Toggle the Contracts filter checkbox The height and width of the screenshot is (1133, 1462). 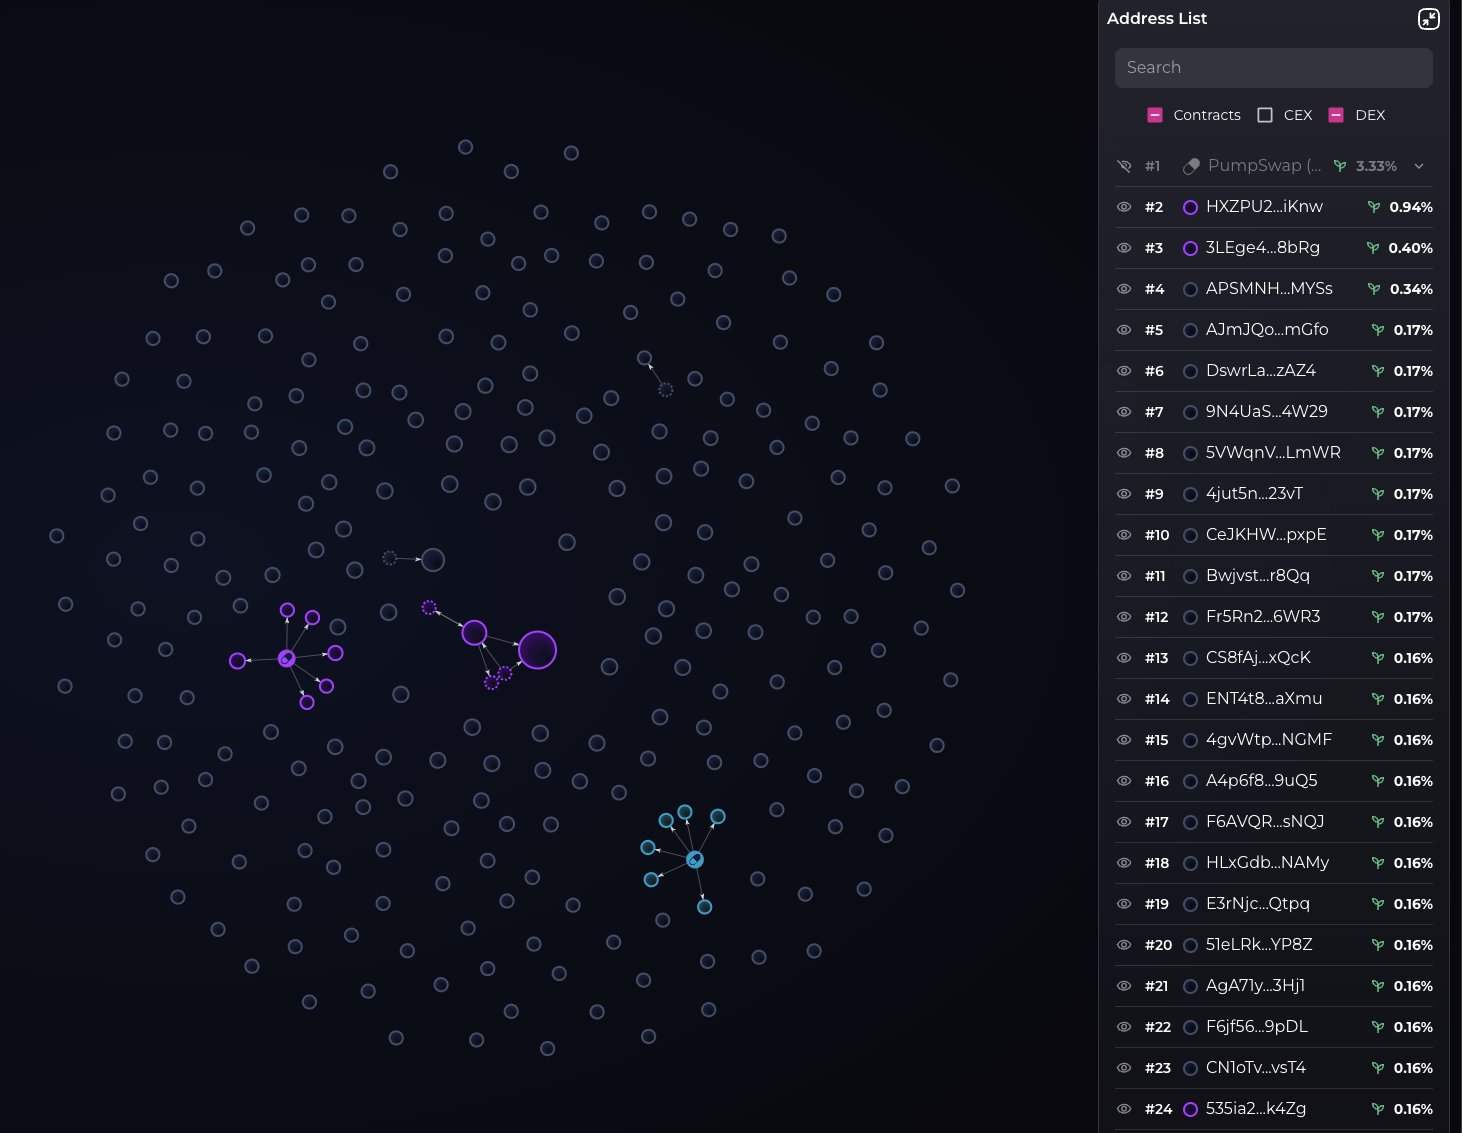click(x=1155, y=115)
